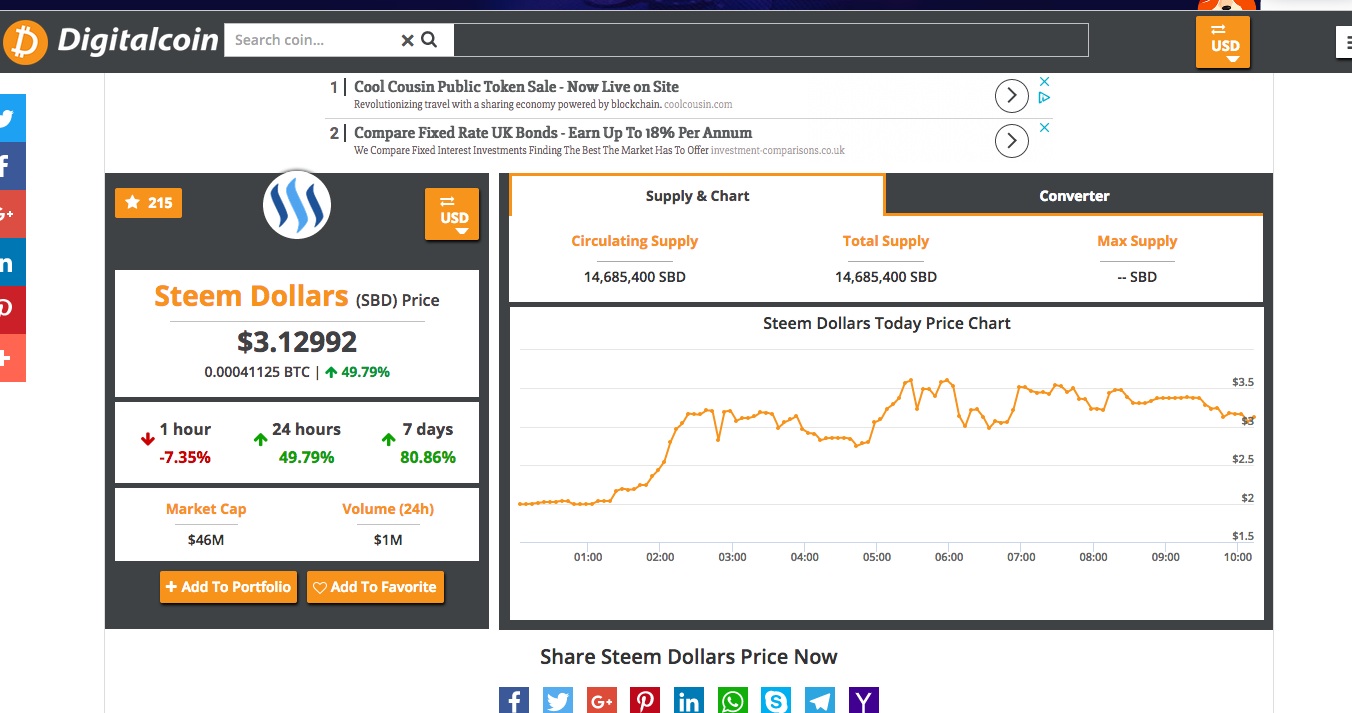The width and height of the screenshot is (1352, 713).
Task: Open Cool Cousin Public Token Sale link
Action: (x=516, y=87)
